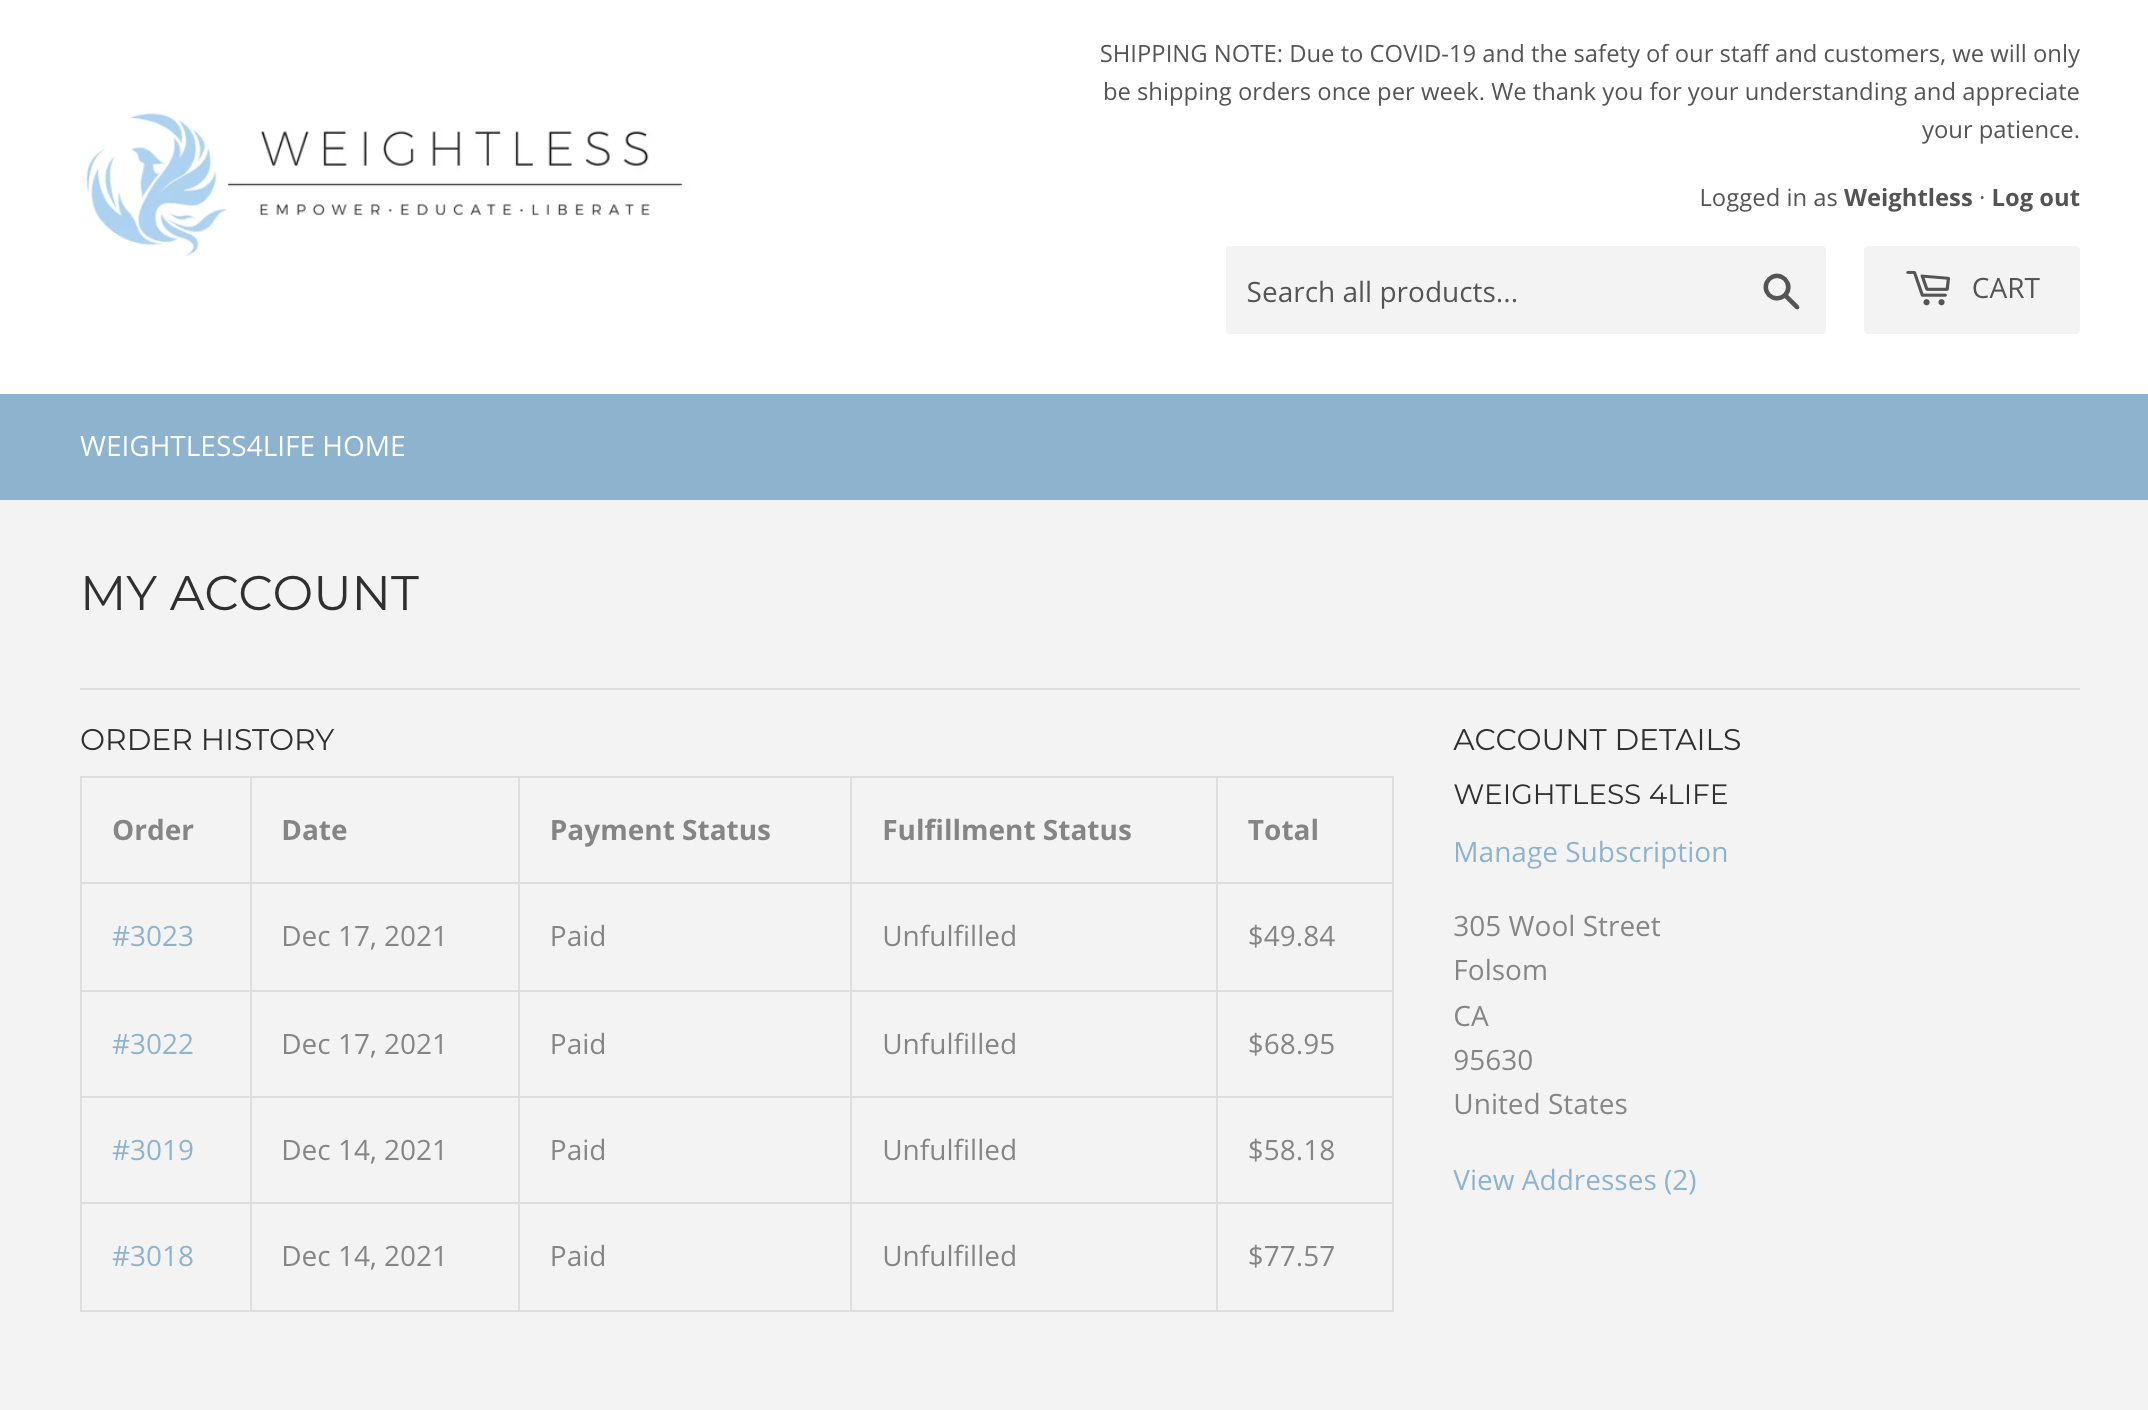This screenshot has width=2148, height=1410.
Task: Click the Total column header
Action: tap(1283, 830)
